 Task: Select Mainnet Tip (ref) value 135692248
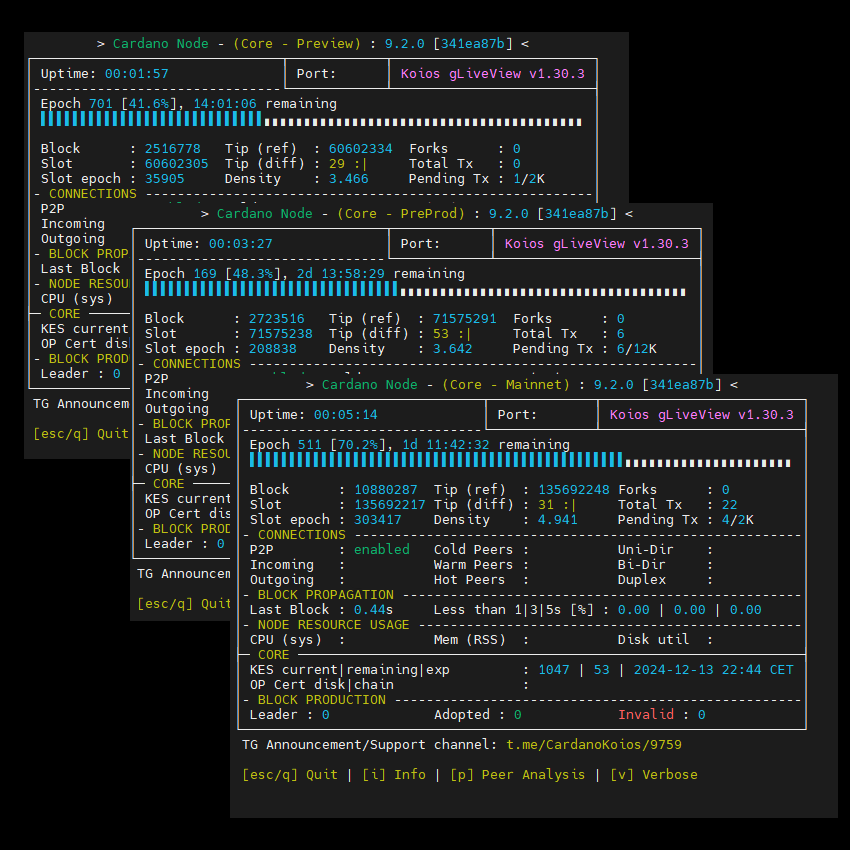(x=574, y=490)
